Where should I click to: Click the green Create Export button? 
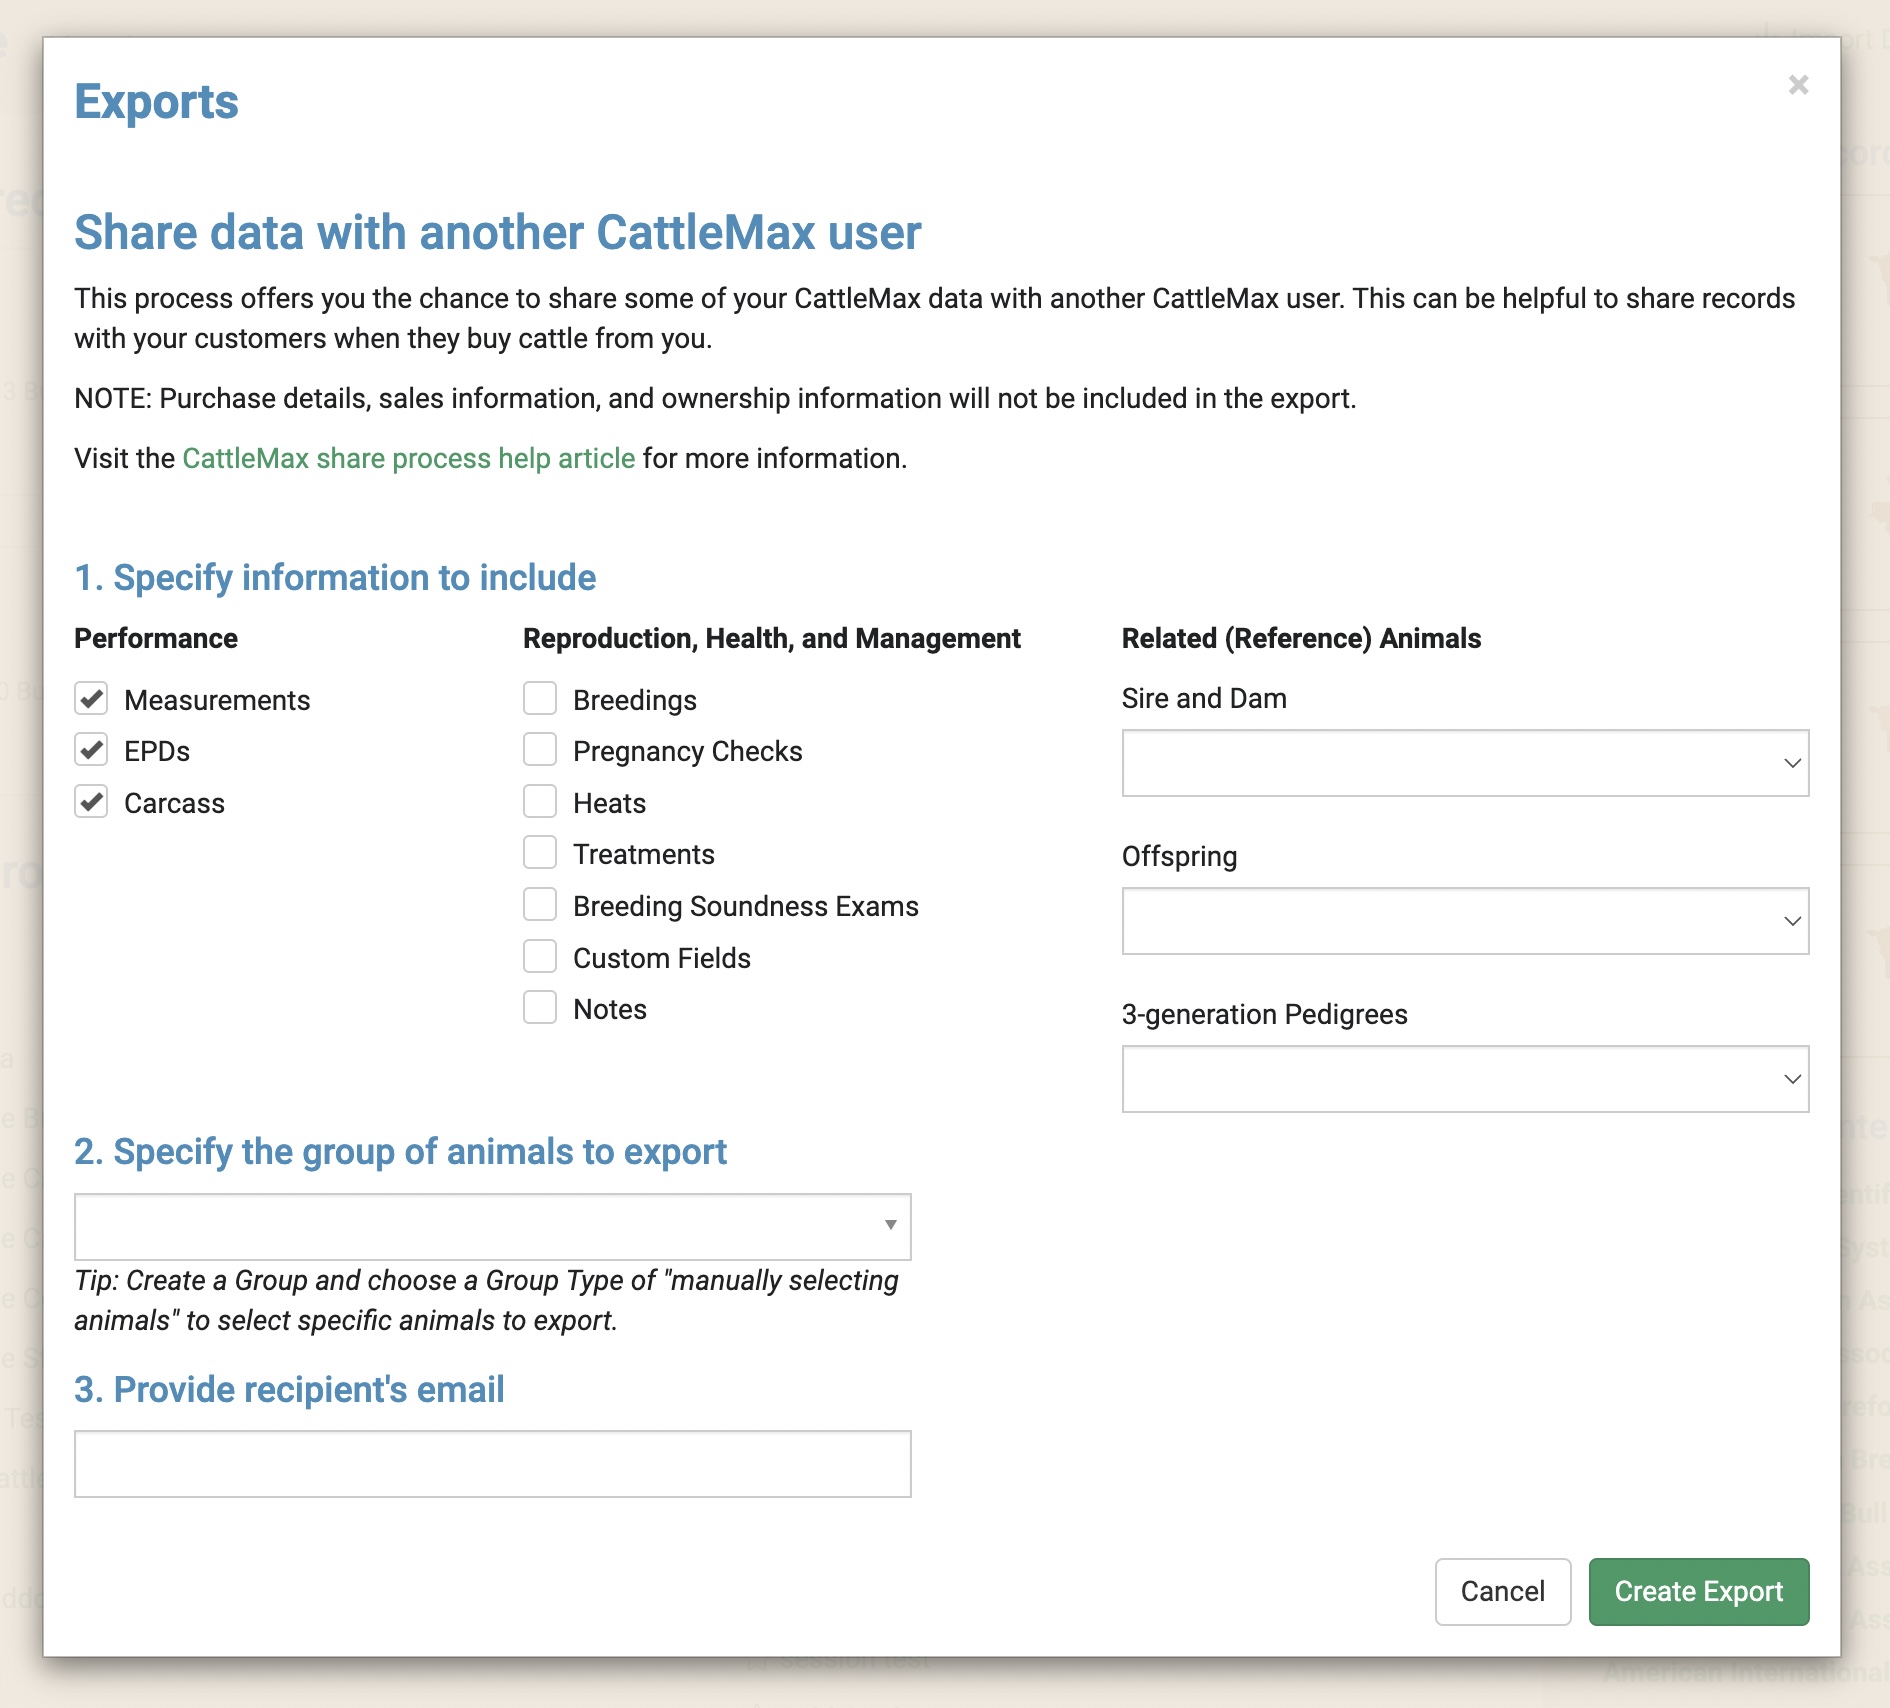(x=1698, y=1591)
